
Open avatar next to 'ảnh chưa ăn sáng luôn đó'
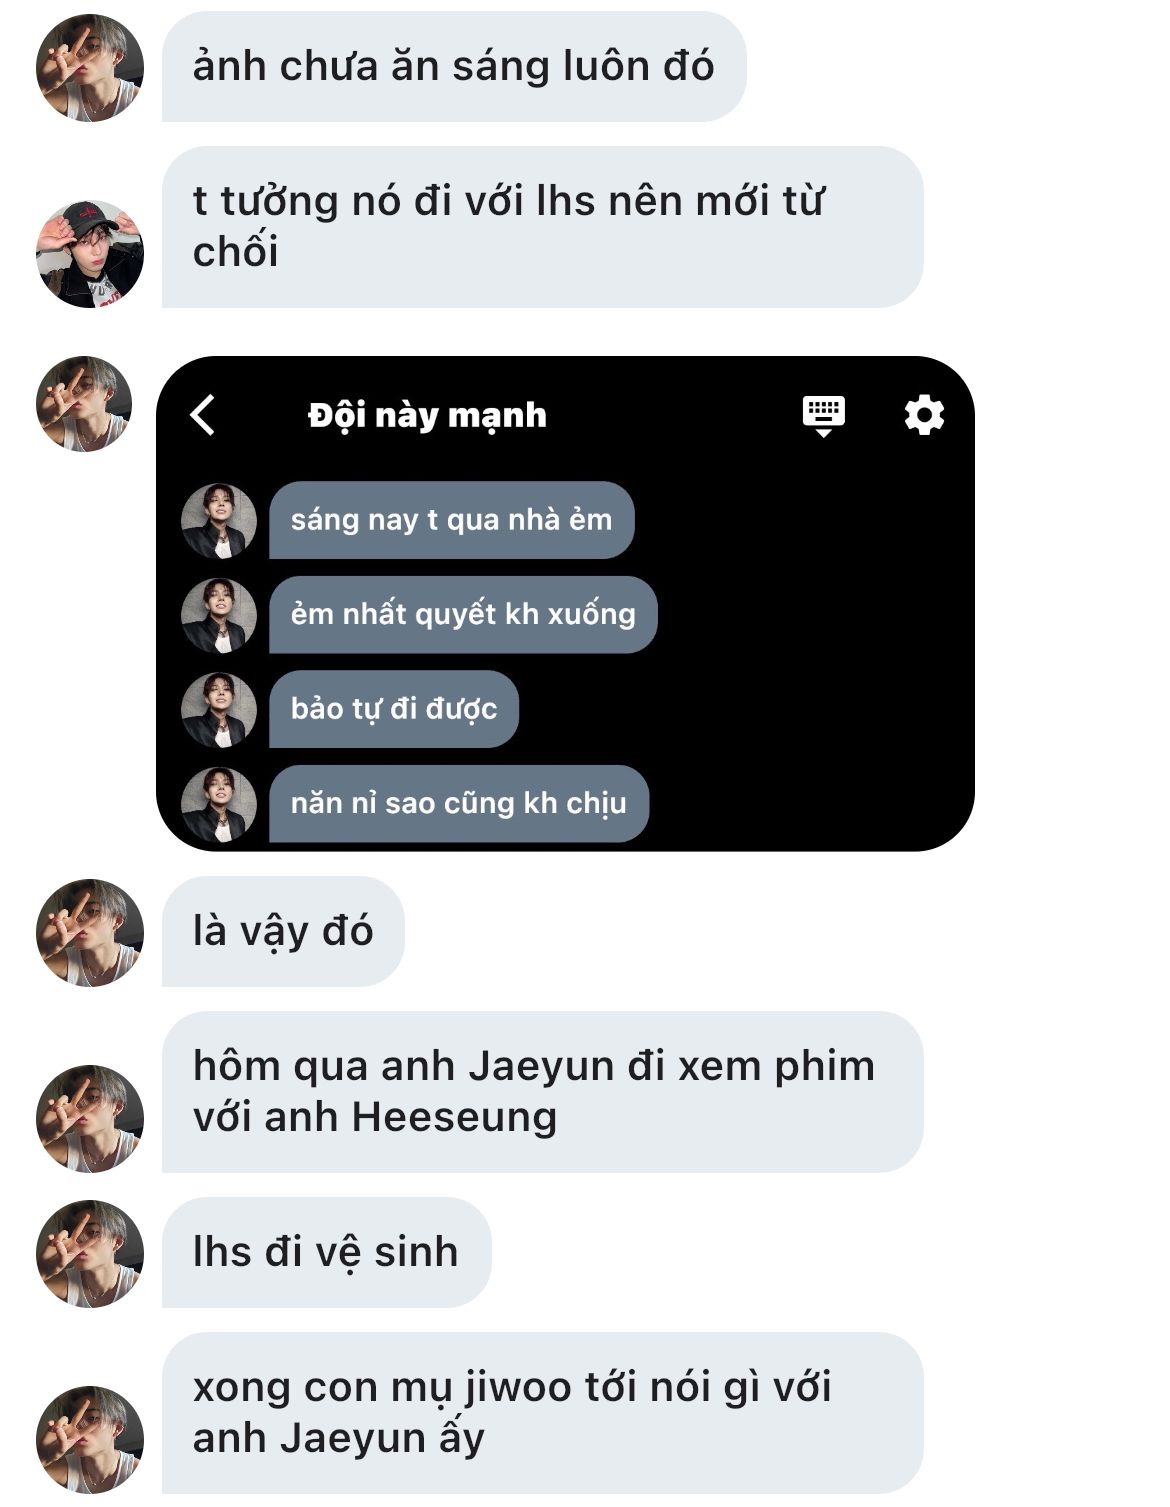[x=90, y=68]
